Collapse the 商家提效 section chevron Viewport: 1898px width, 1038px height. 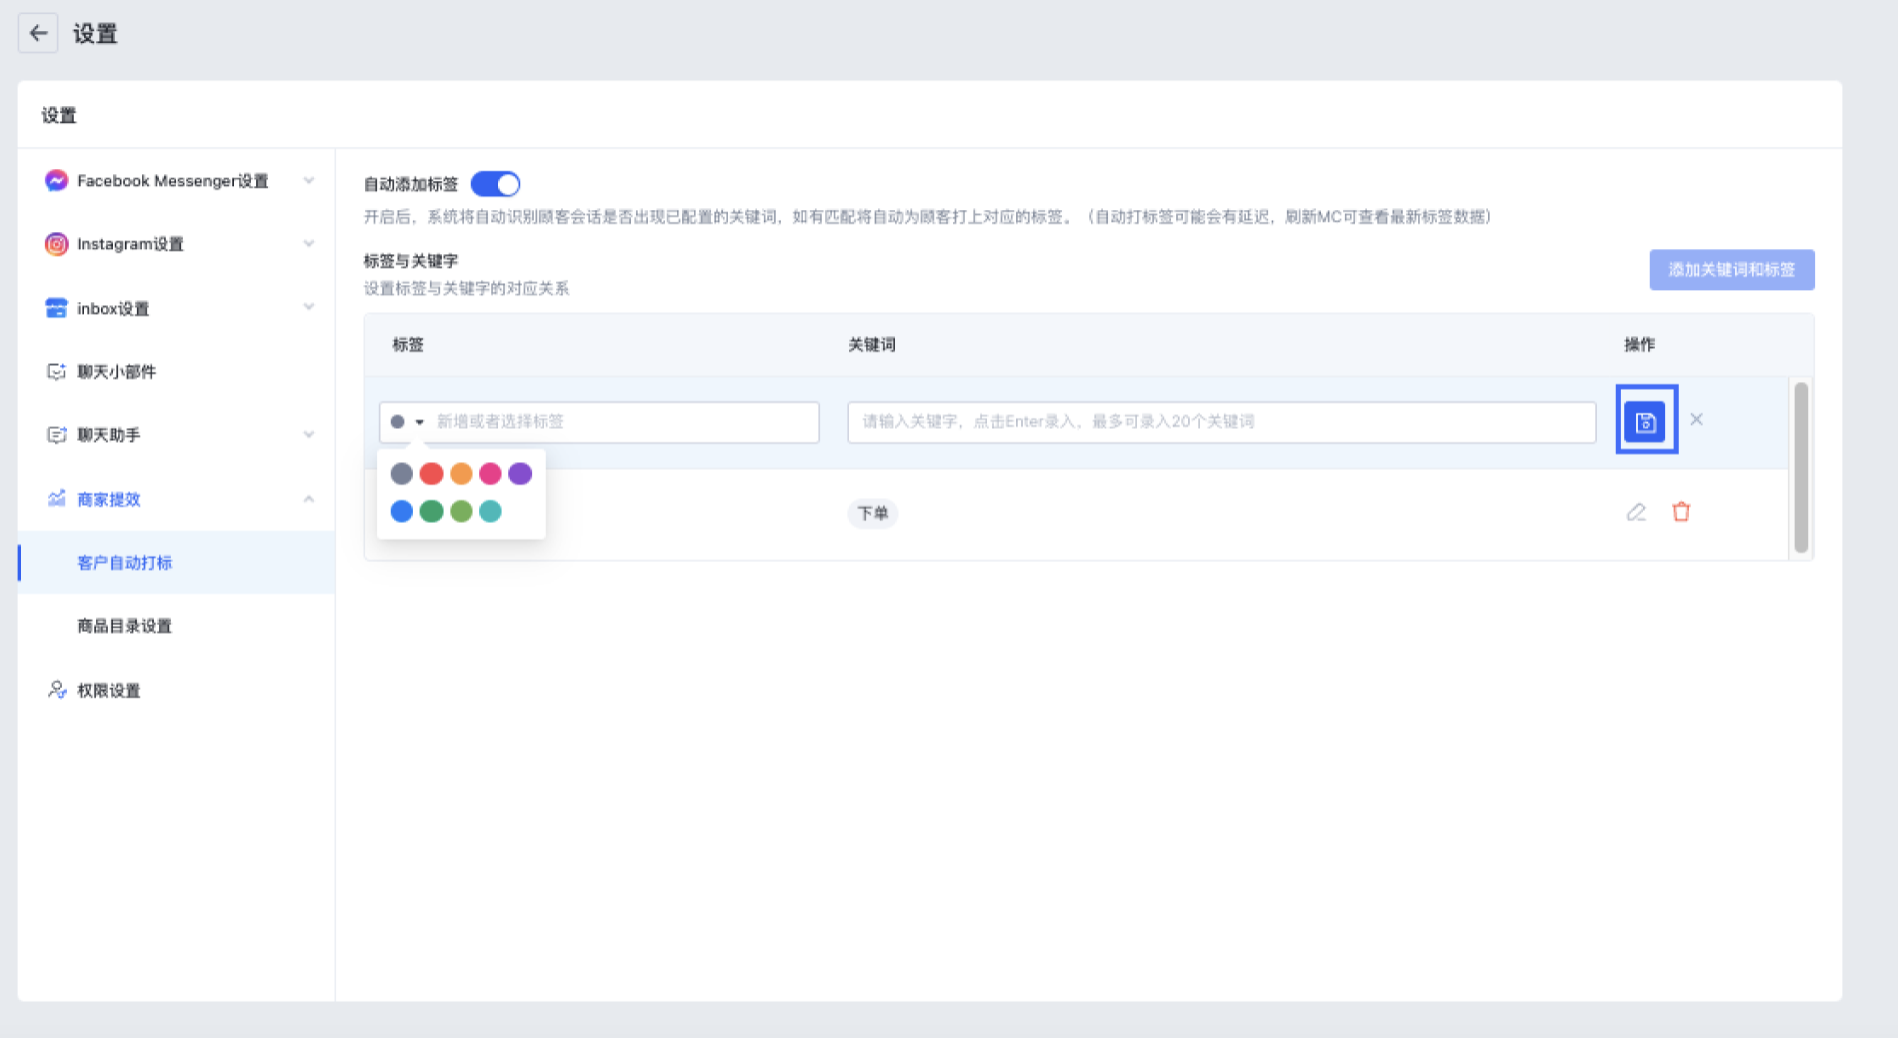[x=309, y=499]
